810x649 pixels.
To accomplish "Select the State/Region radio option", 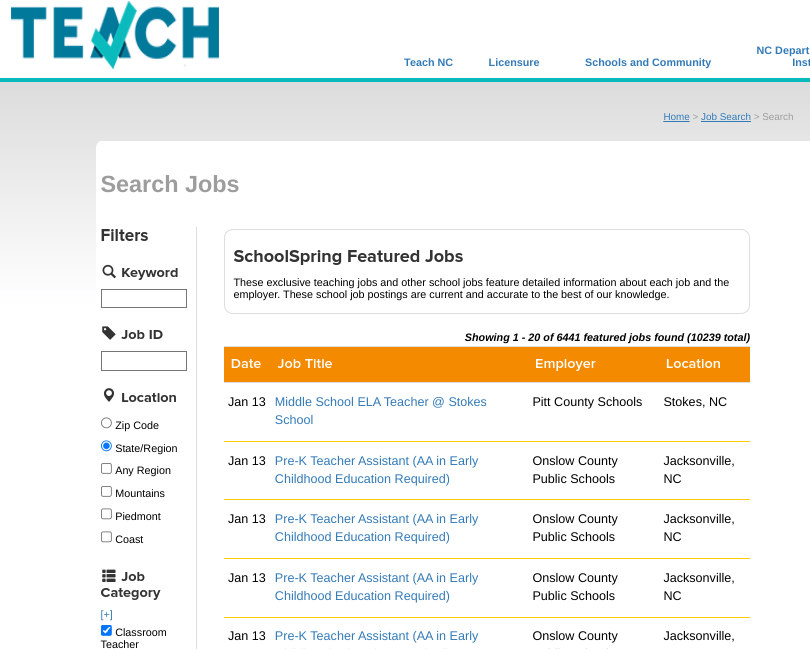I will pos(106,447).
